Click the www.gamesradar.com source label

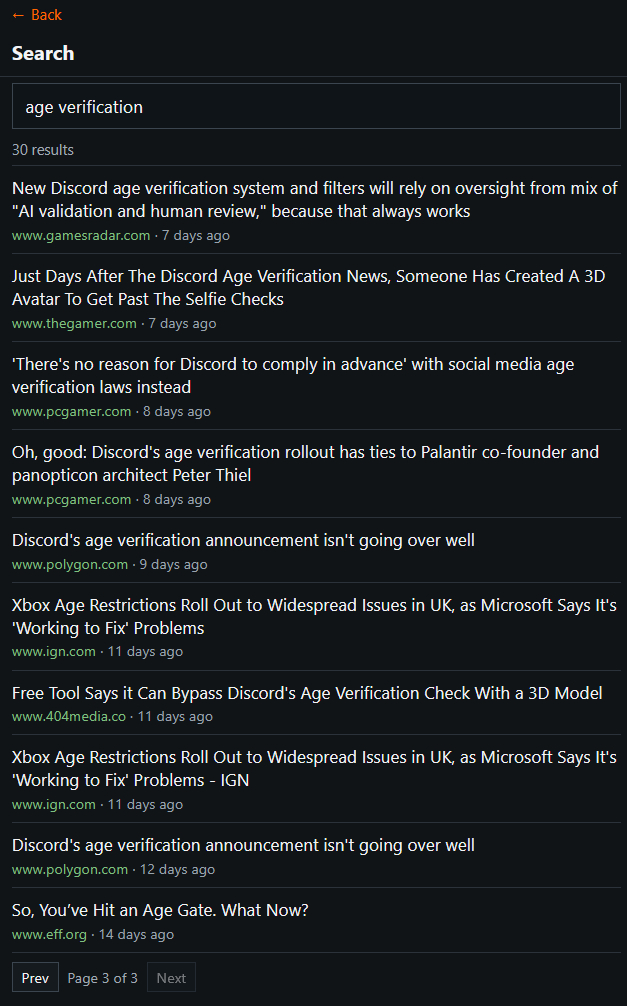click(81, 236)
